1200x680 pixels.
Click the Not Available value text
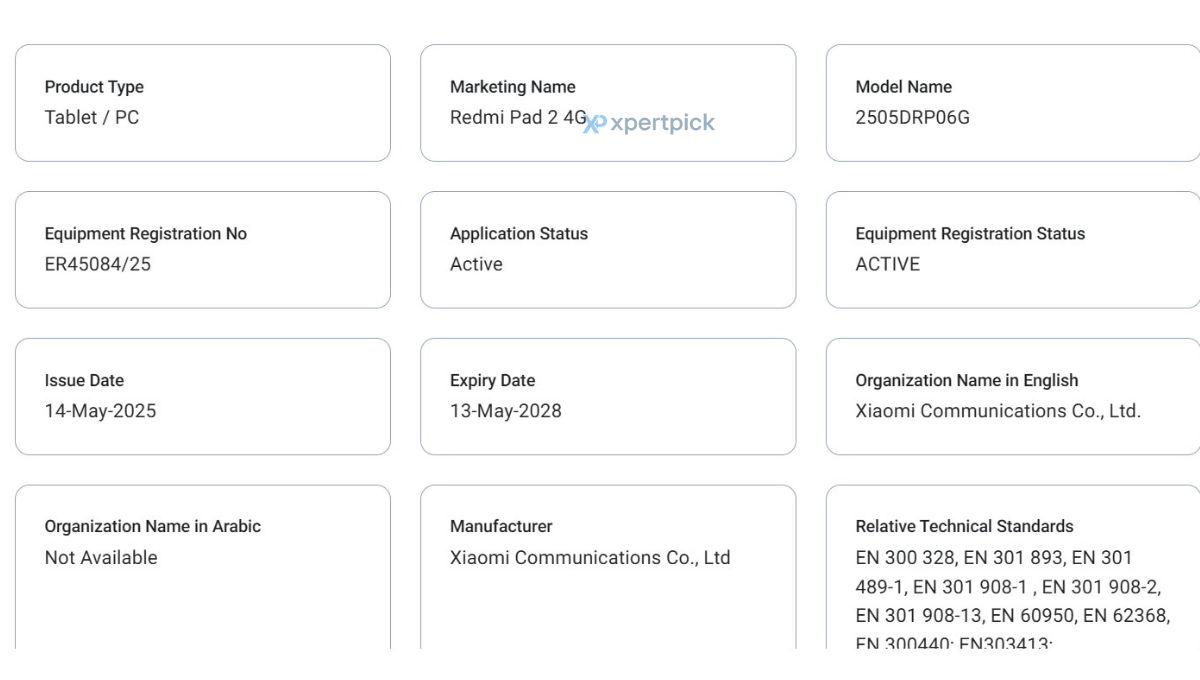click(101, 558)
